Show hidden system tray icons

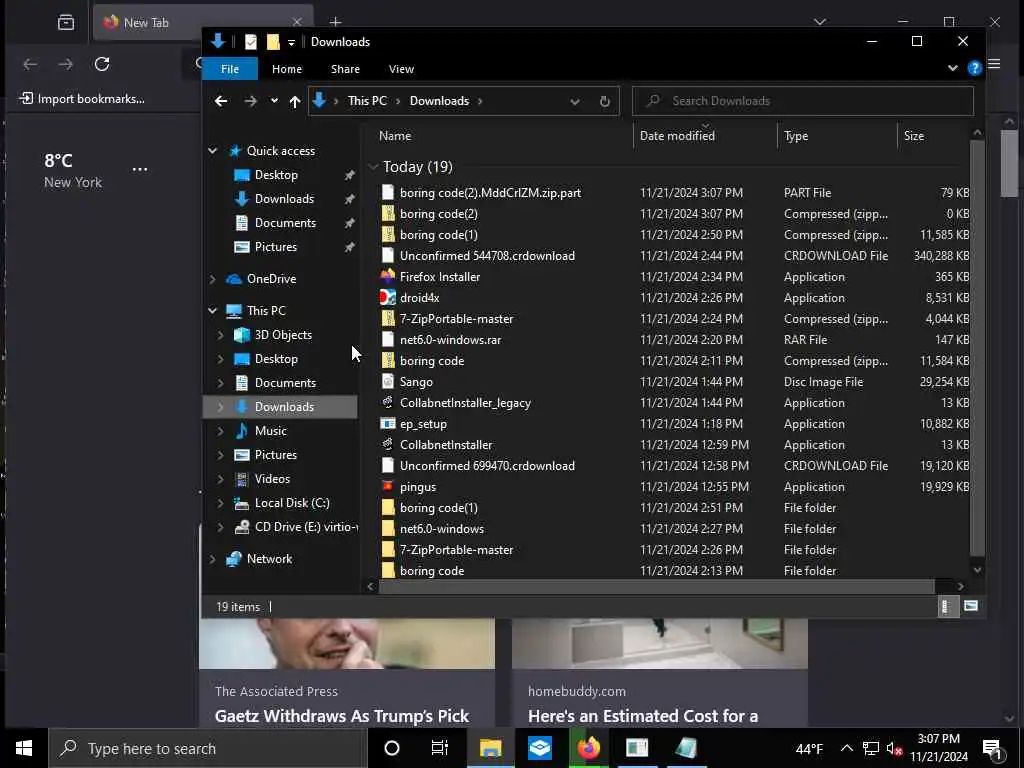[846, 748]
